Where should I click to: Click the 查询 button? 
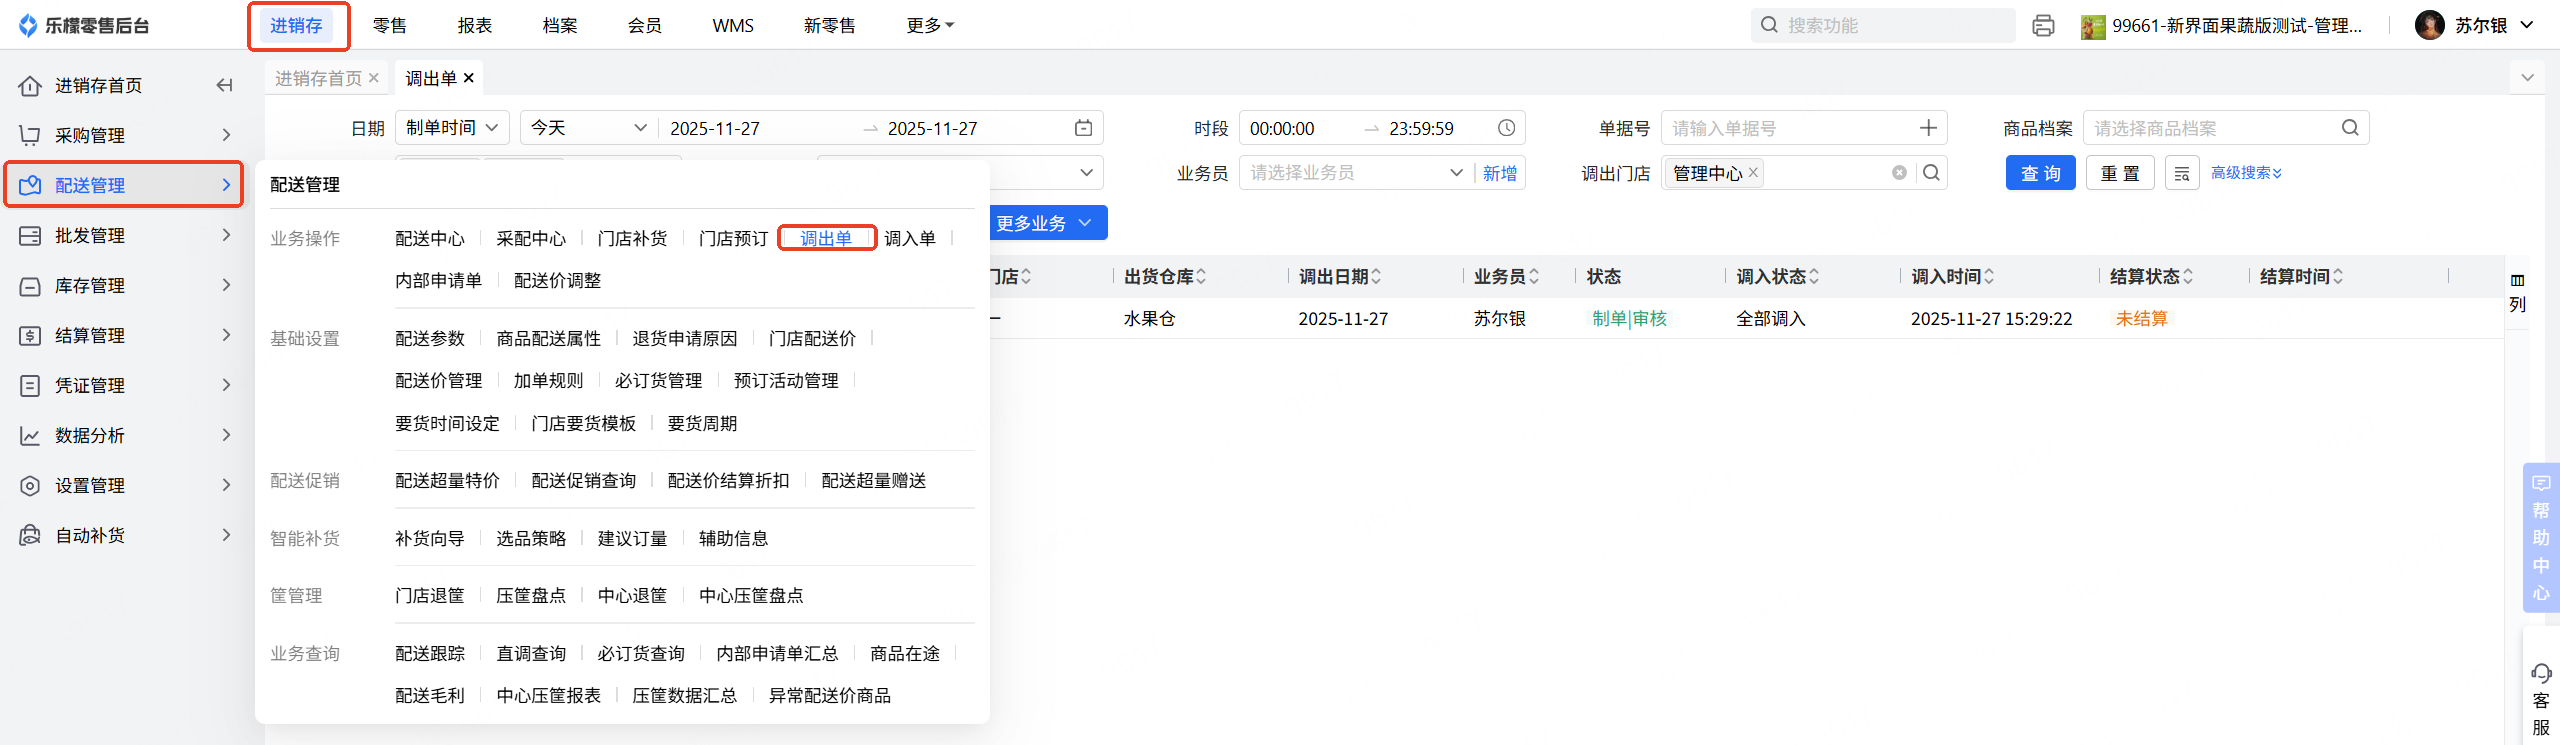click(x=2040, y=173)
